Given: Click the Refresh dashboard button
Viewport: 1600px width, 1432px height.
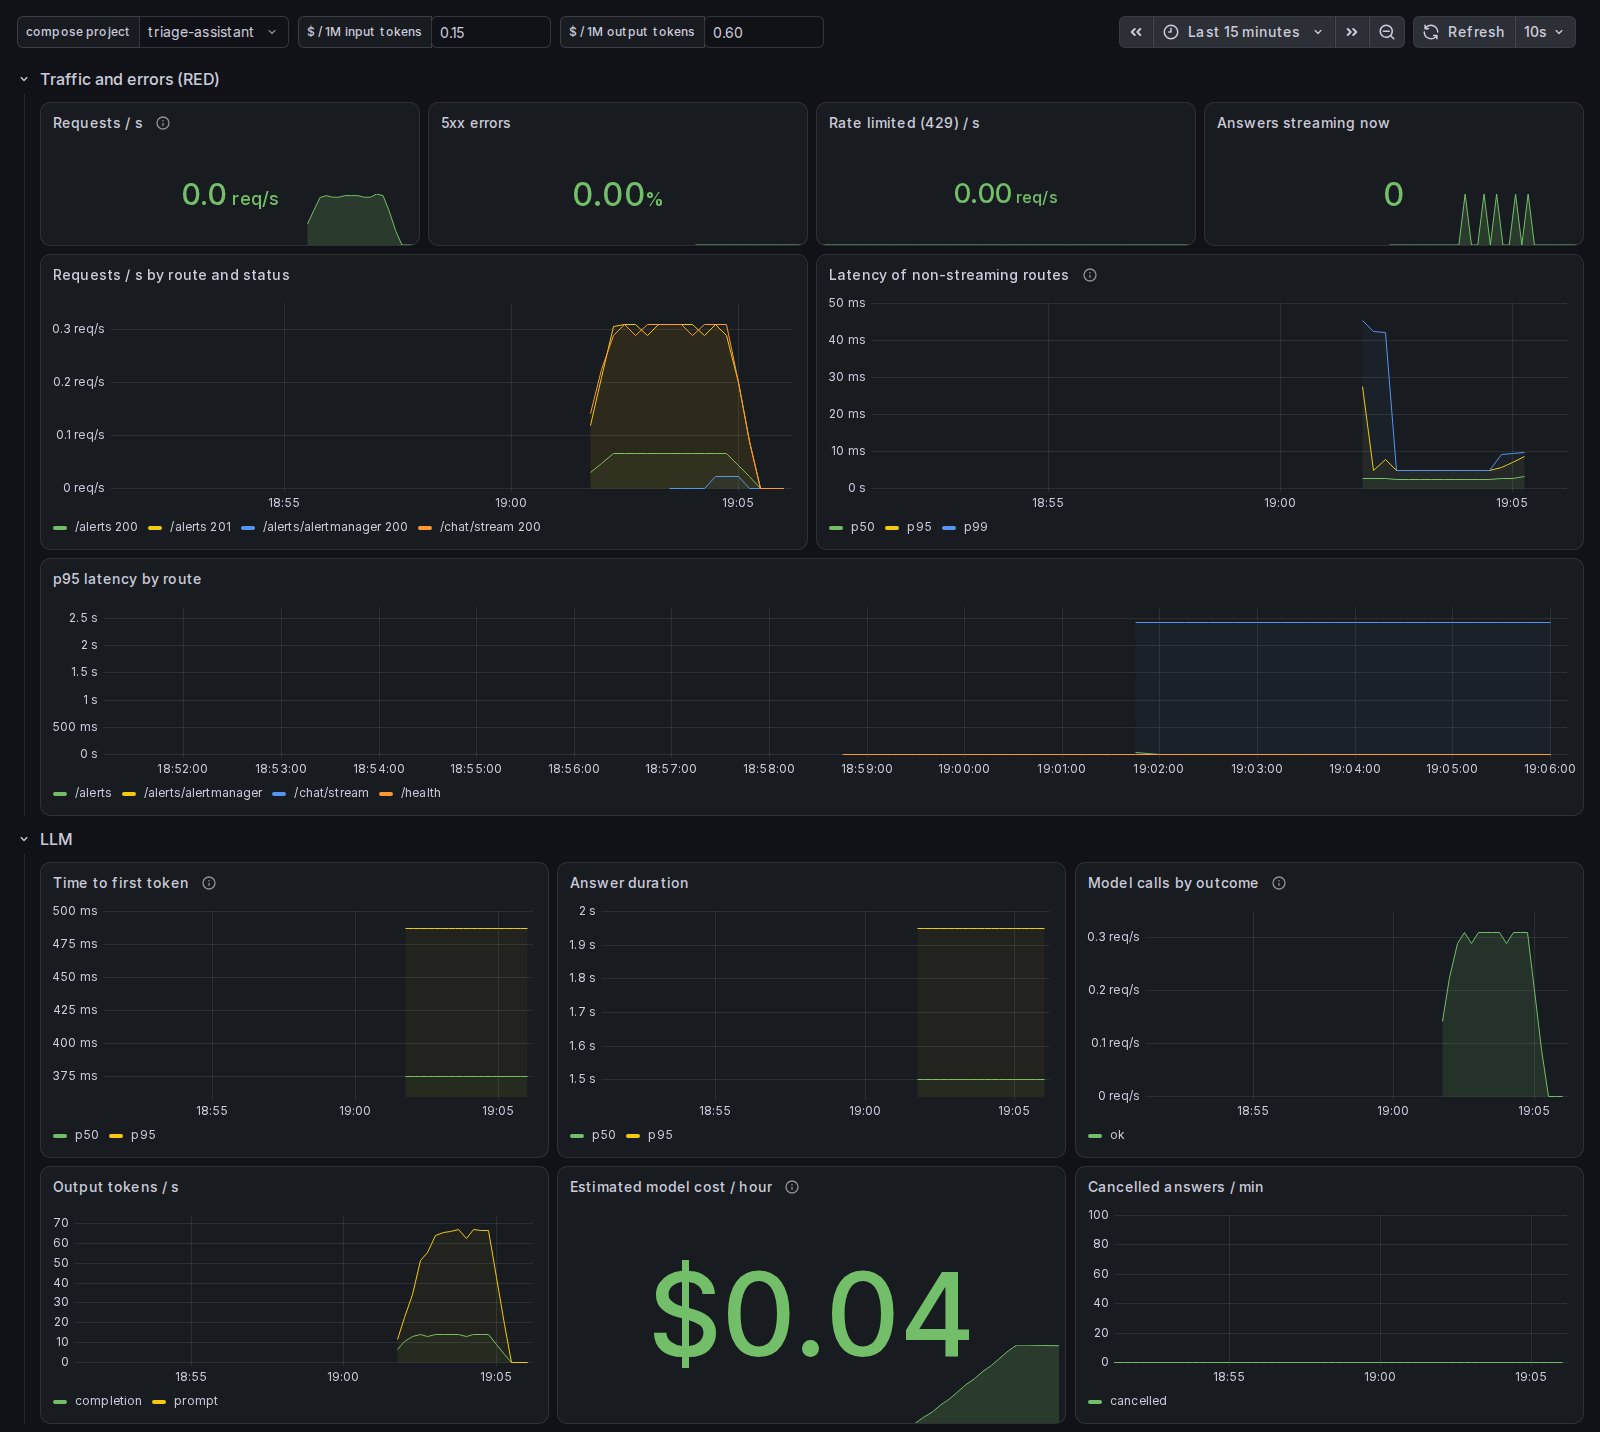Looking at the screenshot, I should pos(1464,32).
